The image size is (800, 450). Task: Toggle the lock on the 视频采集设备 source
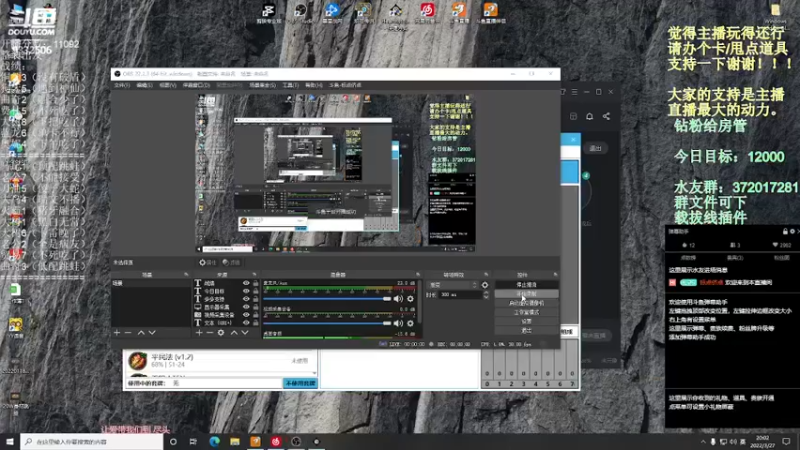pos(256,315)
